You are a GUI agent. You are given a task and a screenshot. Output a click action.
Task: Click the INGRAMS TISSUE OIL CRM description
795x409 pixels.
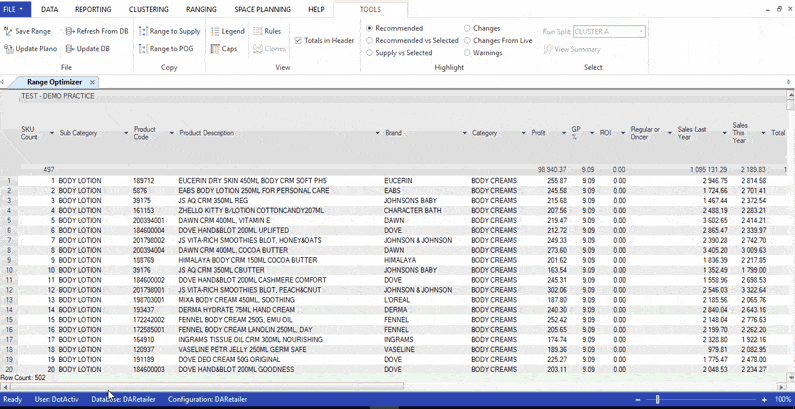250,340
